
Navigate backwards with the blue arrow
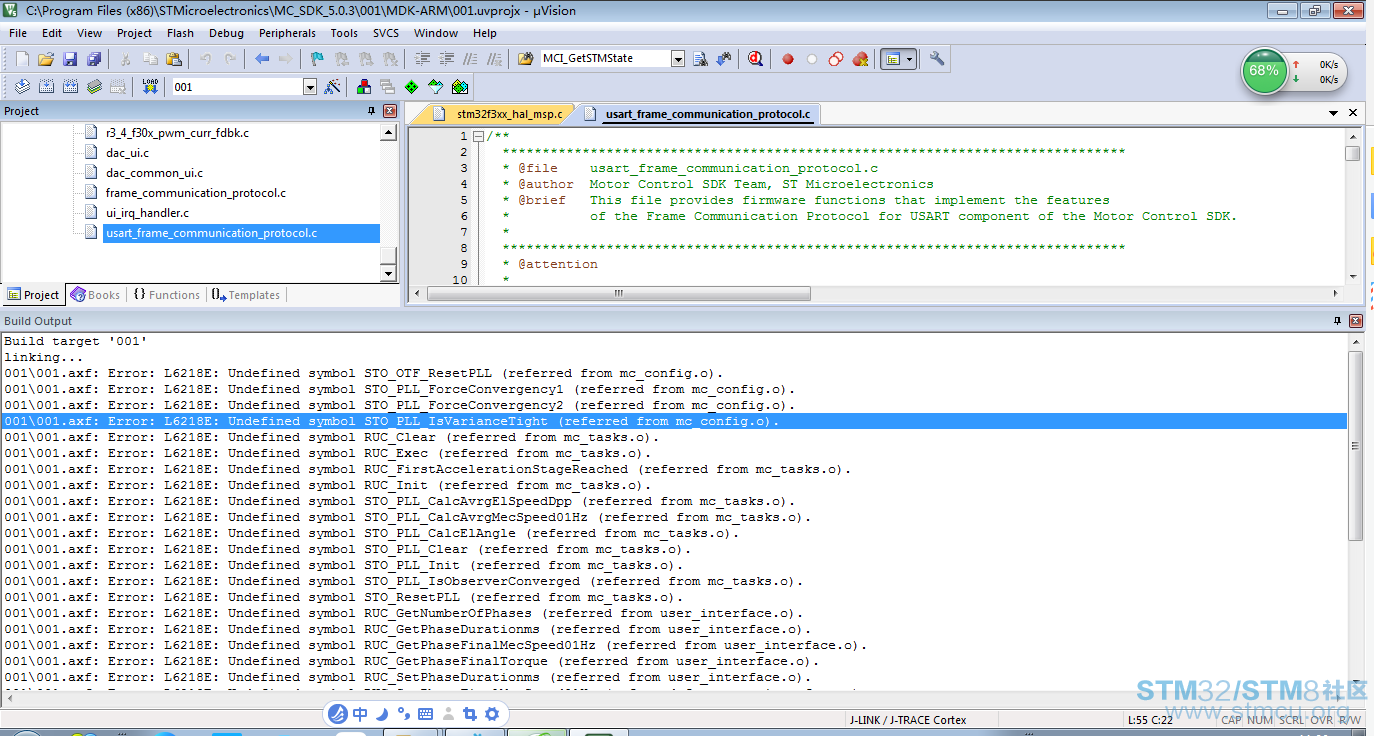(x=262, y=59)
